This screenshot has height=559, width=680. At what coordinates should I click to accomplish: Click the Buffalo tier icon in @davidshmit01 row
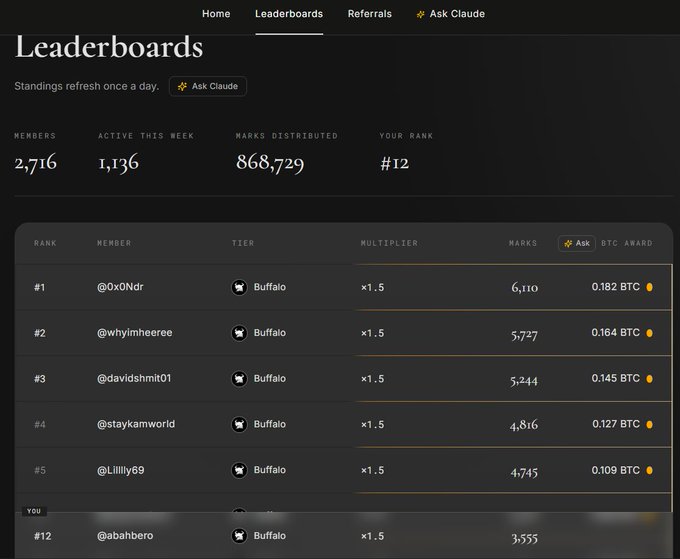[239, 379]
